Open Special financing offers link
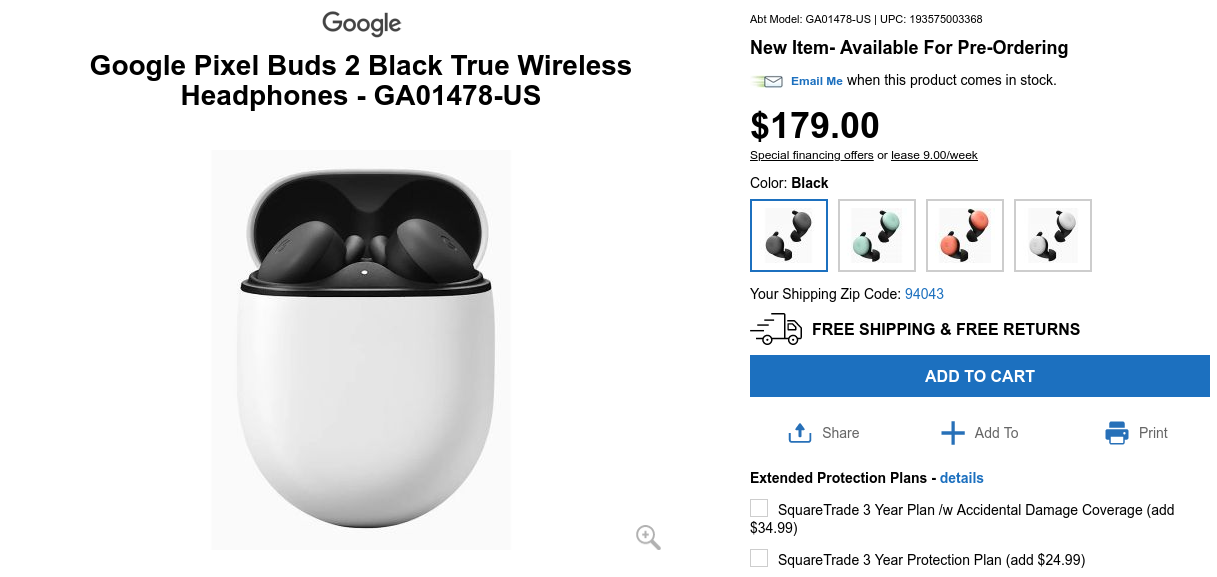 [811, 155]
